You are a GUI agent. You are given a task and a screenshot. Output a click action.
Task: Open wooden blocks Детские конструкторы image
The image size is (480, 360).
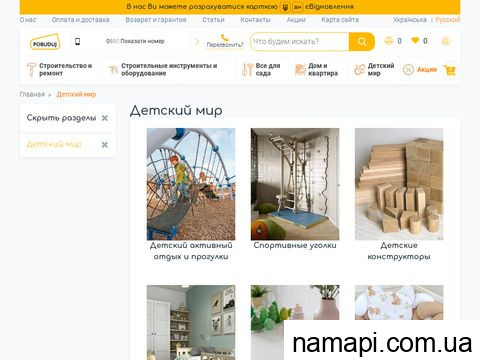pyautogui.click(x=399, y=184)
